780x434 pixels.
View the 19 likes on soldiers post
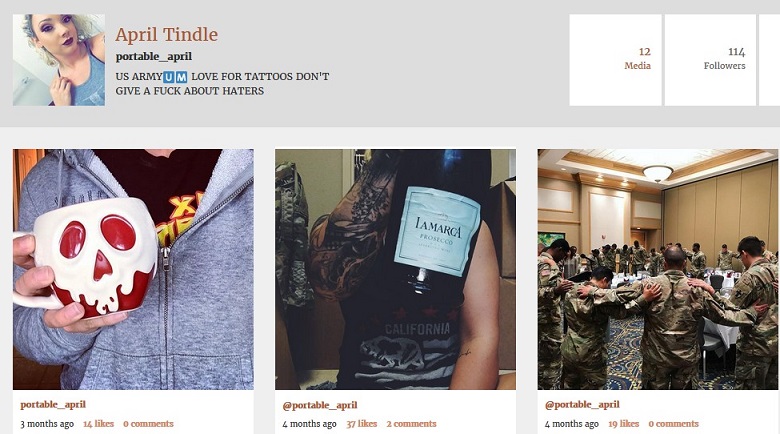click(x=623, y=424)
